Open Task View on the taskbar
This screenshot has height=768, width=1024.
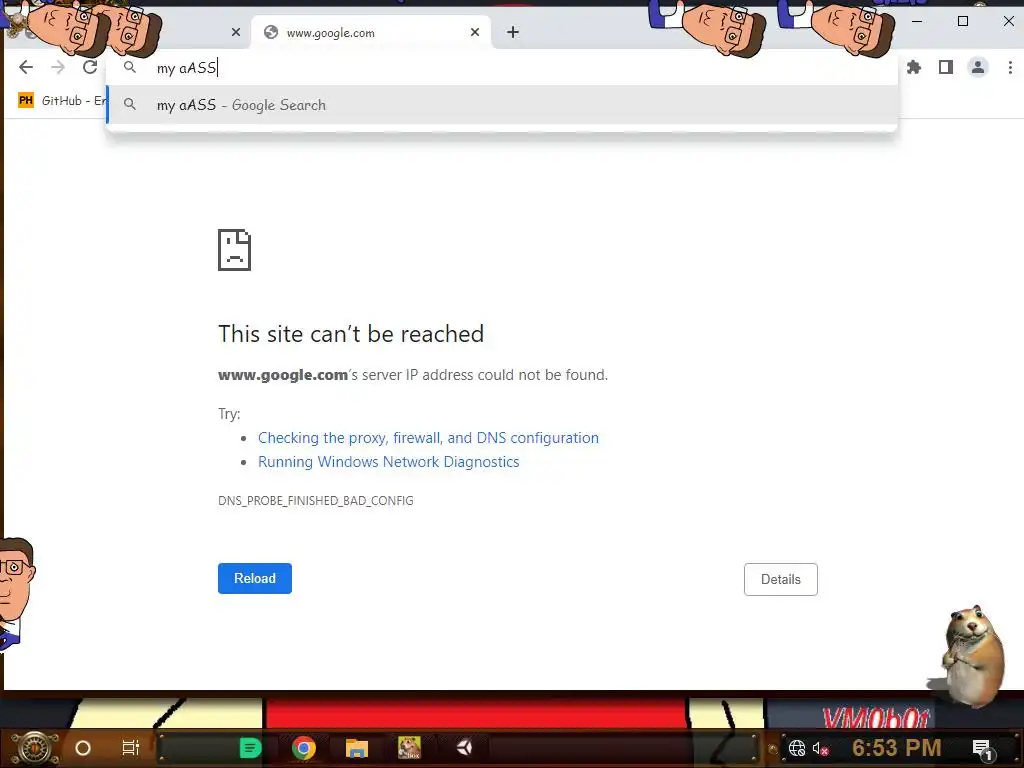[131, 748]
